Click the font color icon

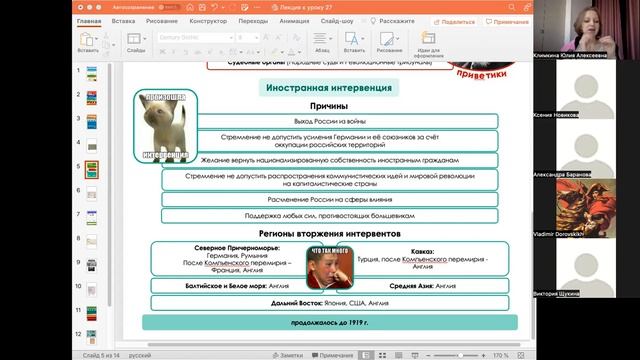click(291, 52)
